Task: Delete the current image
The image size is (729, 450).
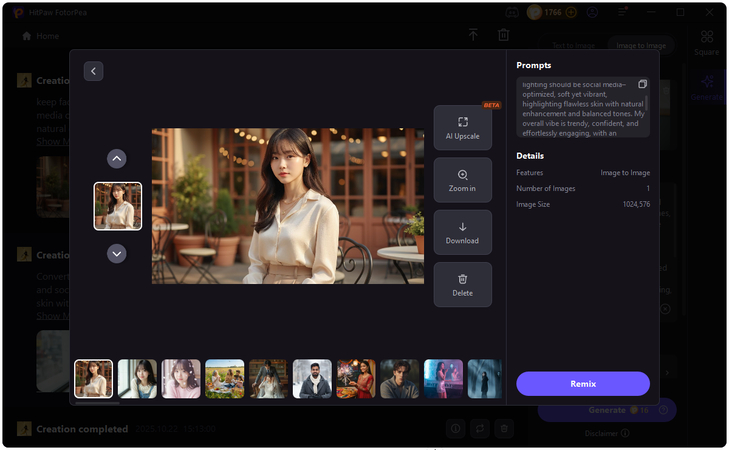Action: pos(463,285)
